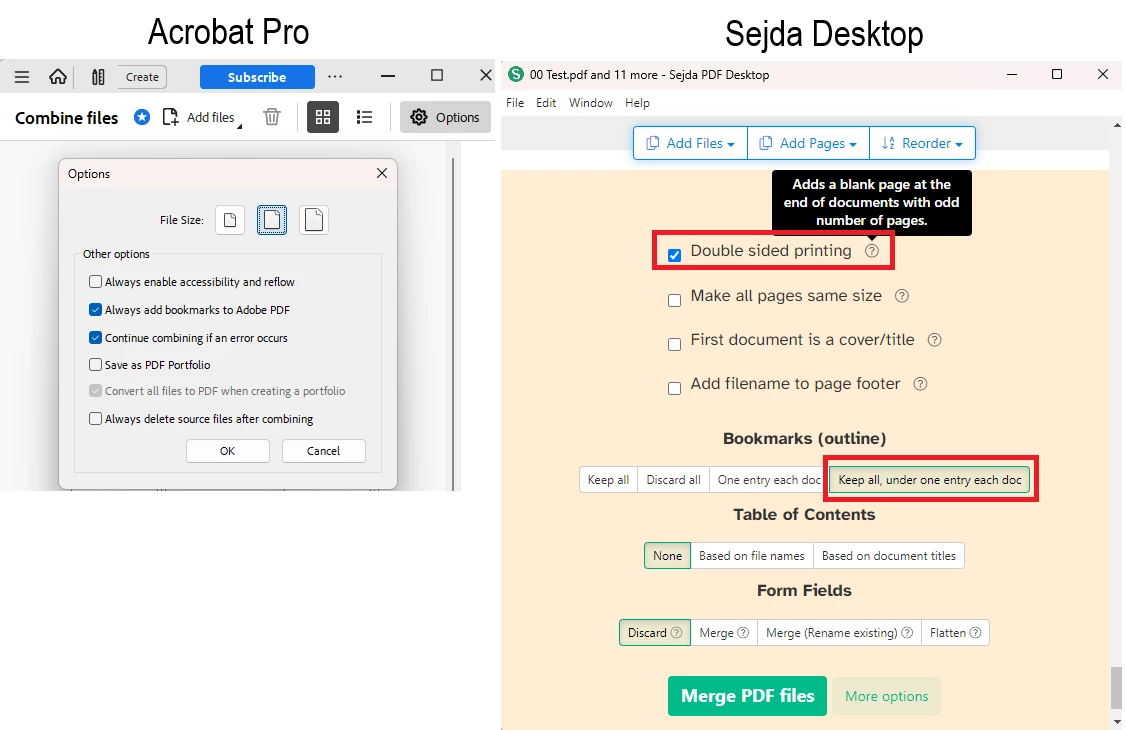Screen dimensions: 1126x730
Task: Click help icon beside First document is a cover/title
Action: pos(934,340)
